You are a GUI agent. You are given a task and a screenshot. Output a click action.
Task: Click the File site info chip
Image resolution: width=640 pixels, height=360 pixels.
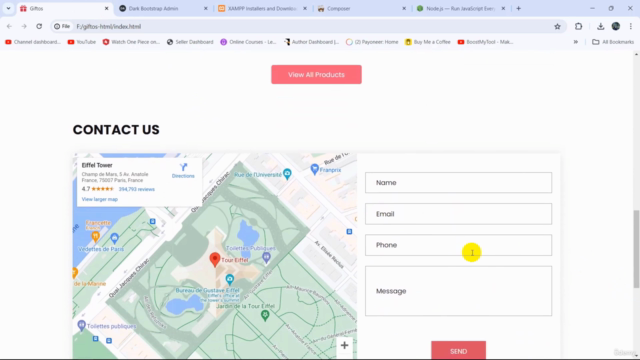(62, 26)
